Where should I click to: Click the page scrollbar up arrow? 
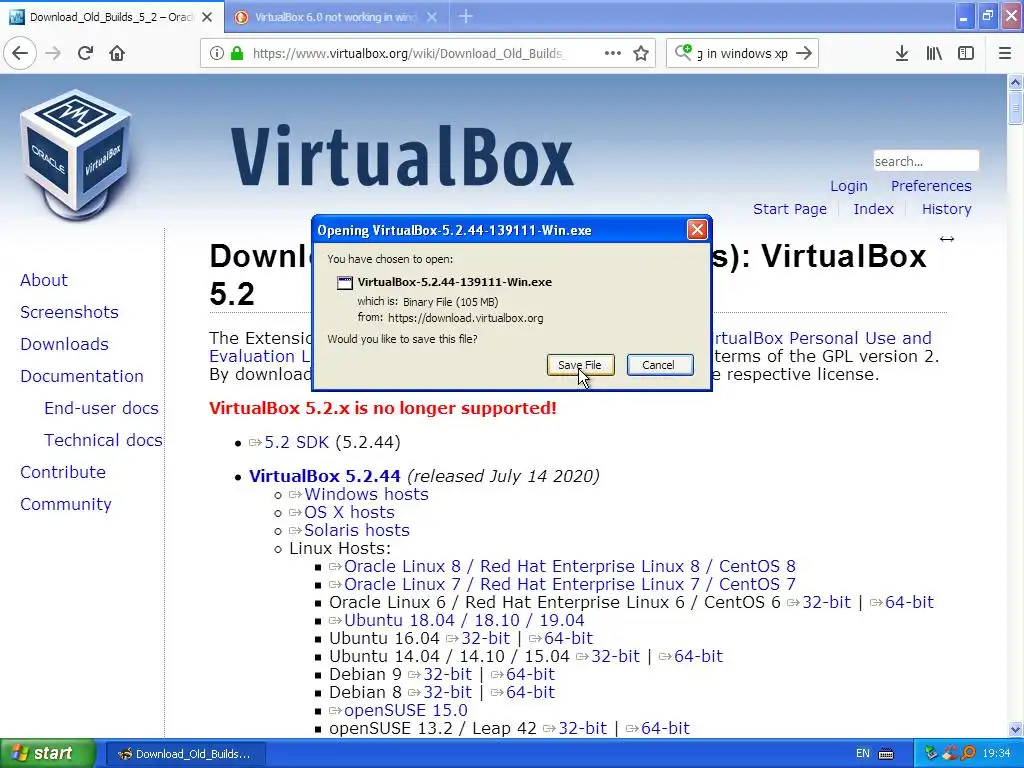[1015, 82]
